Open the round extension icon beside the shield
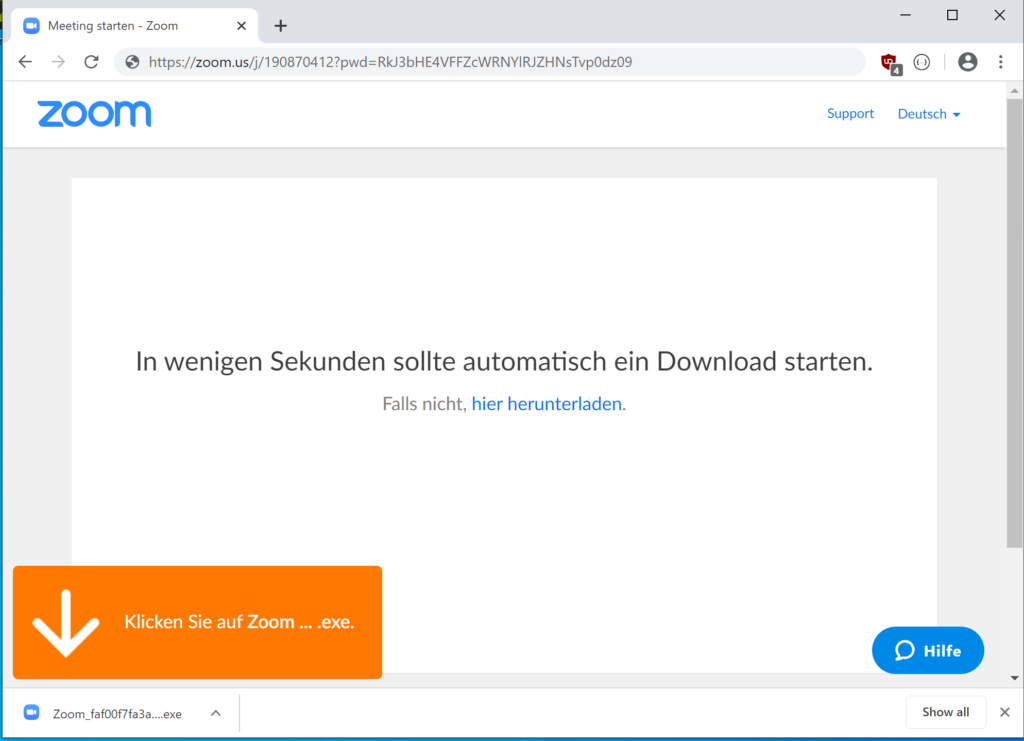Viewport: 1024px width, 741px height. [x=921, y=62]
